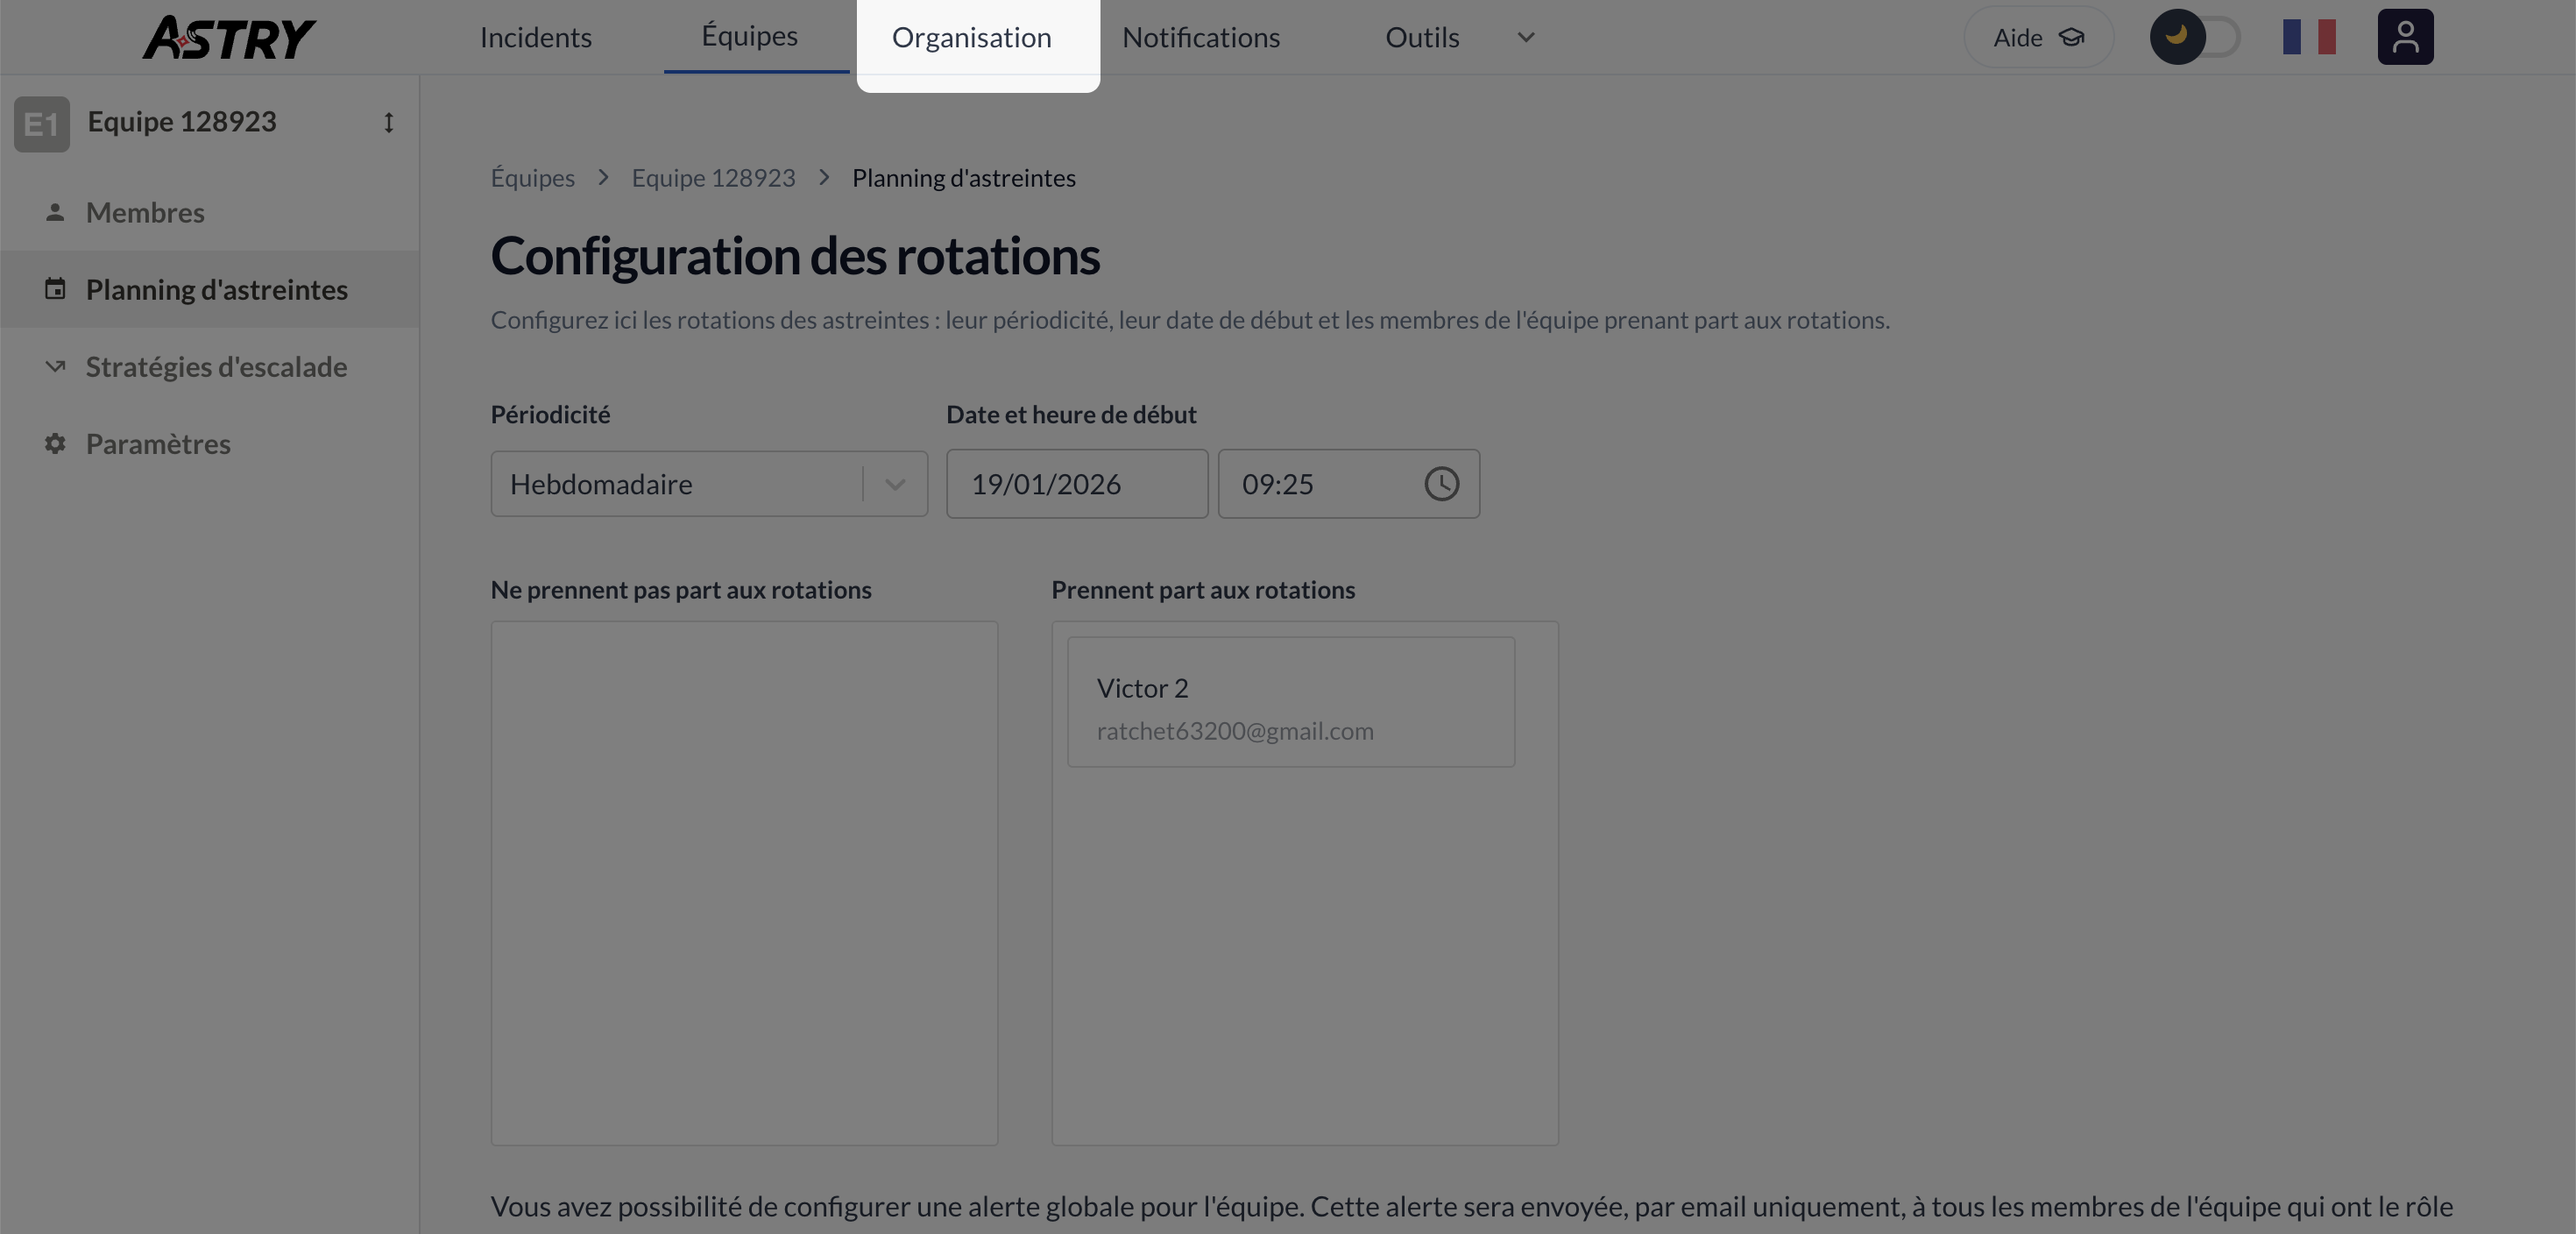Click the clock icon in time field
The width and height of the screenshot is (2576, 1234).
tap(1441, 484)
